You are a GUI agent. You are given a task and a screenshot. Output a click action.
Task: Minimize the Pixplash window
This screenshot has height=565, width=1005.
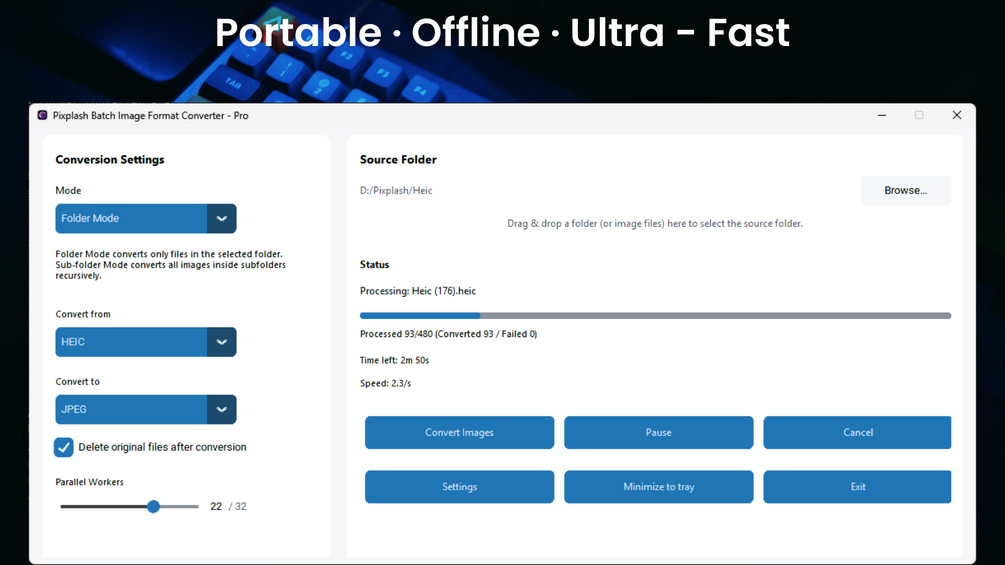[x=882, y=115]
